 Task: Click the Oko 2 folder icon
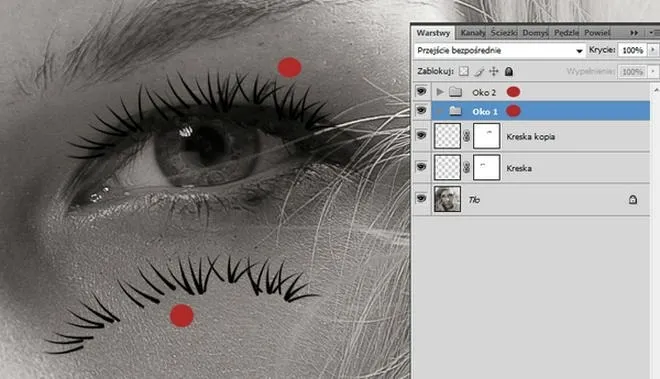pos(455,92)
